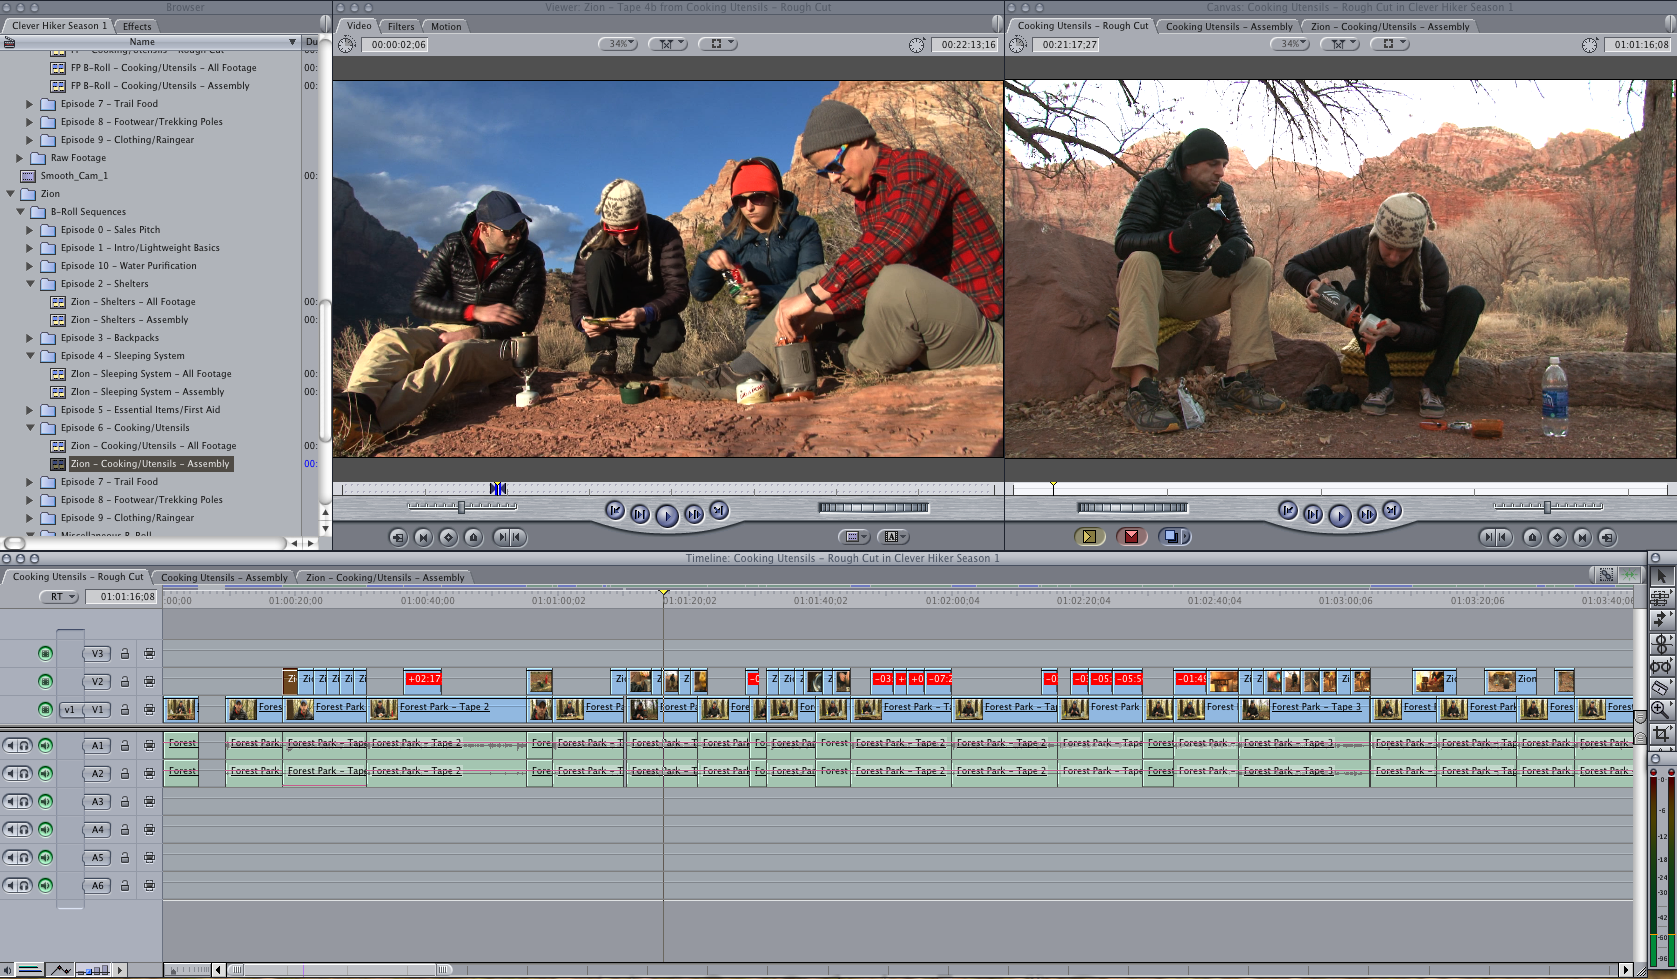Select the Crop tool
Viewport: 1677px width, 979px height.
click(1661, 734)
